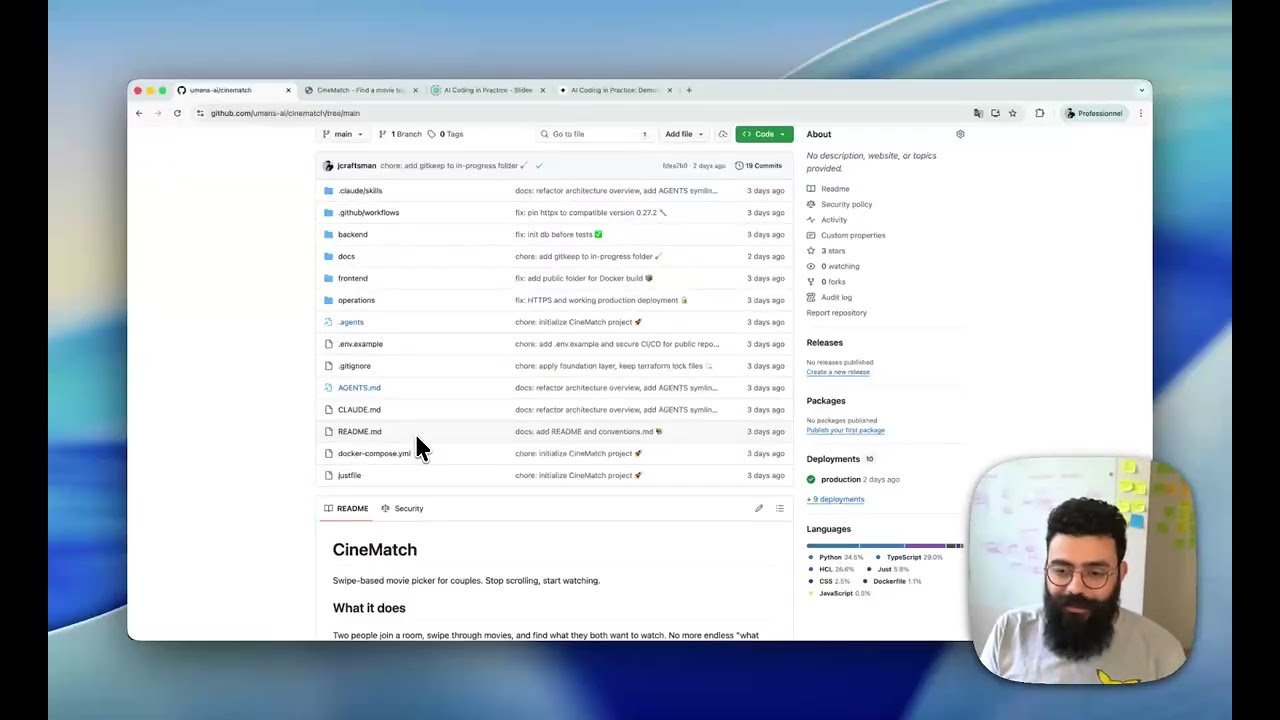Open the Activity link
Screen dimensions: 1280x720
click(834, 220)
